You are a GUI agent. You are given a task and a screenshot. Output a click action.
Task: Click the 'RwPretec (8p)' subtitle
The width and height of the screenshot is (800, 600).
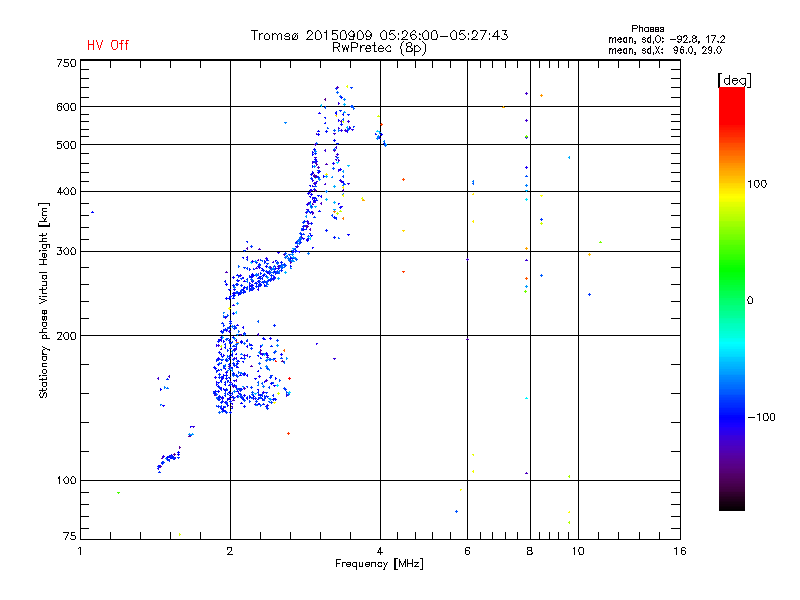click(x=380, y=48)
